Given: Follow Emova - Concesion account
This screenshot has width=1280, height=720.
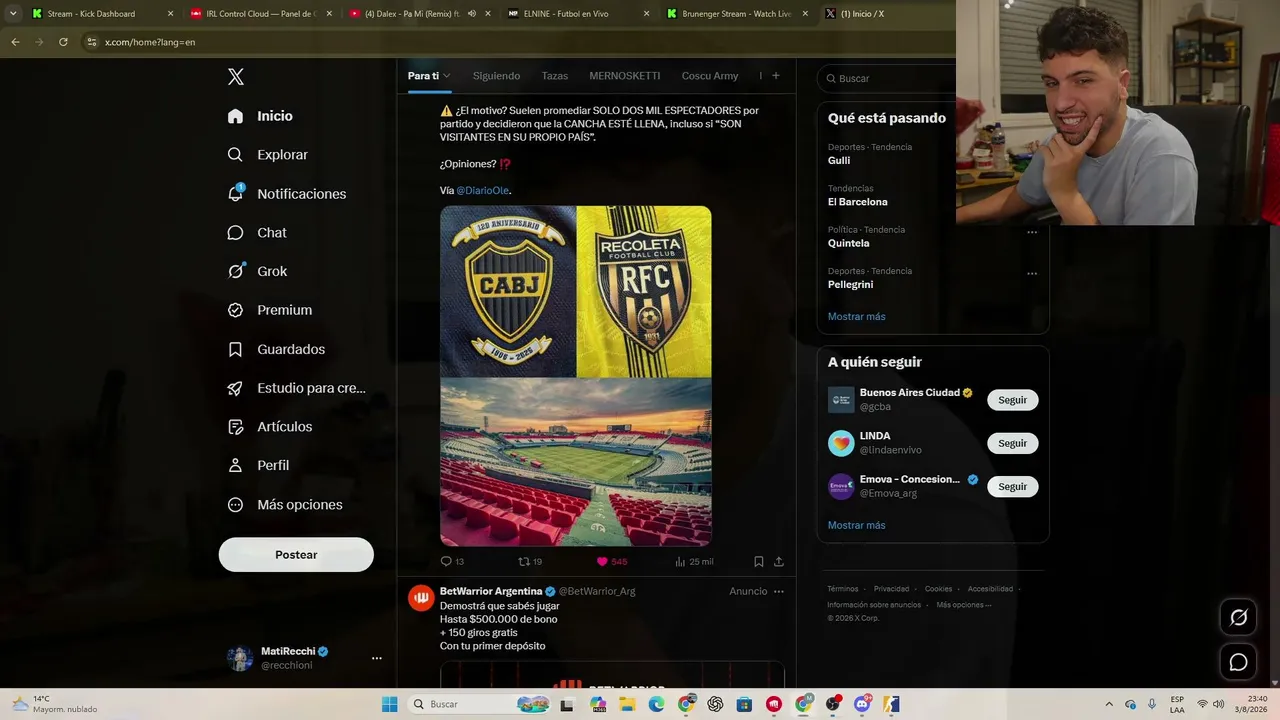Looking at the screenshot, I should tap(1013, 487).
